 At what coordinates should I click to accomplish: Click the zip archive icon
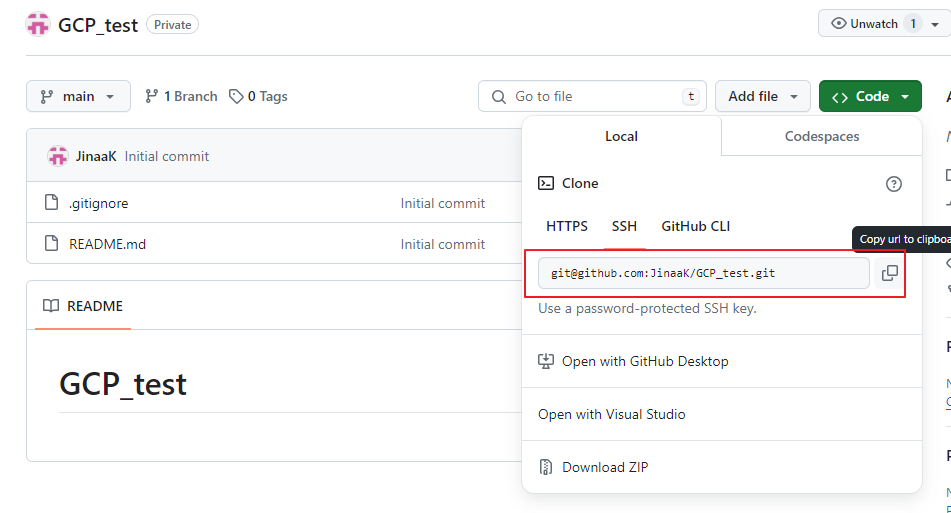(546, 467)
